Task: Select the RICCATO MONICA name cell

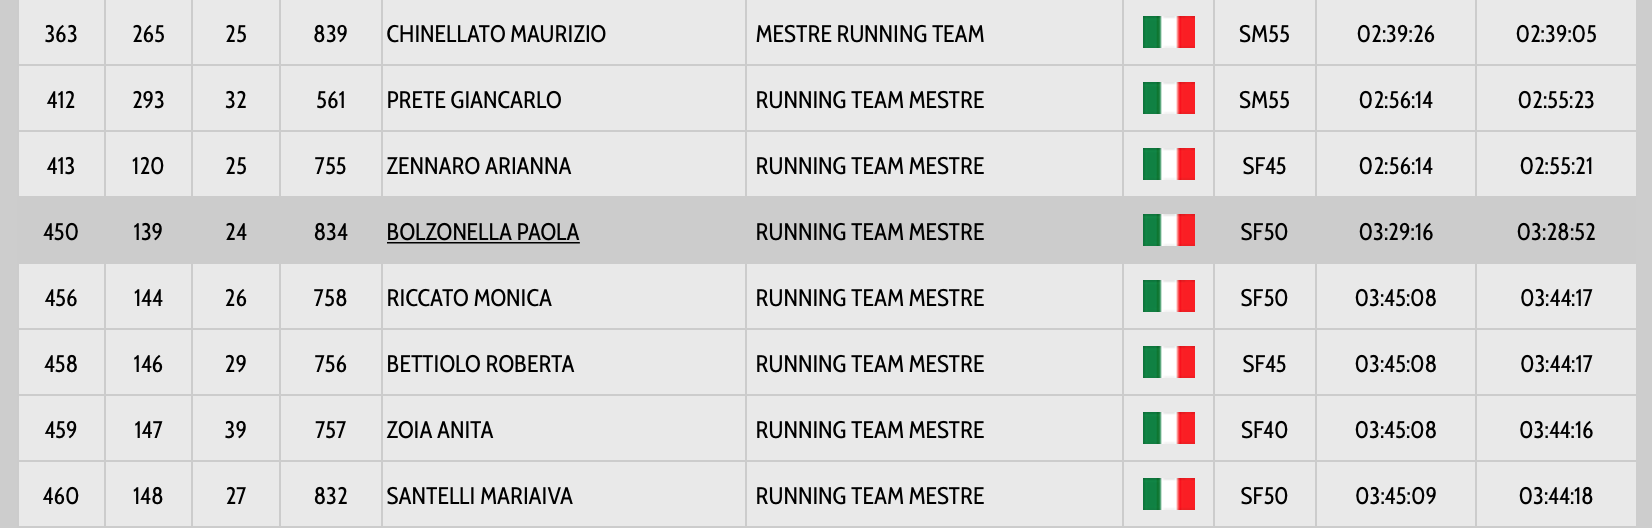Action: (469, 298)
